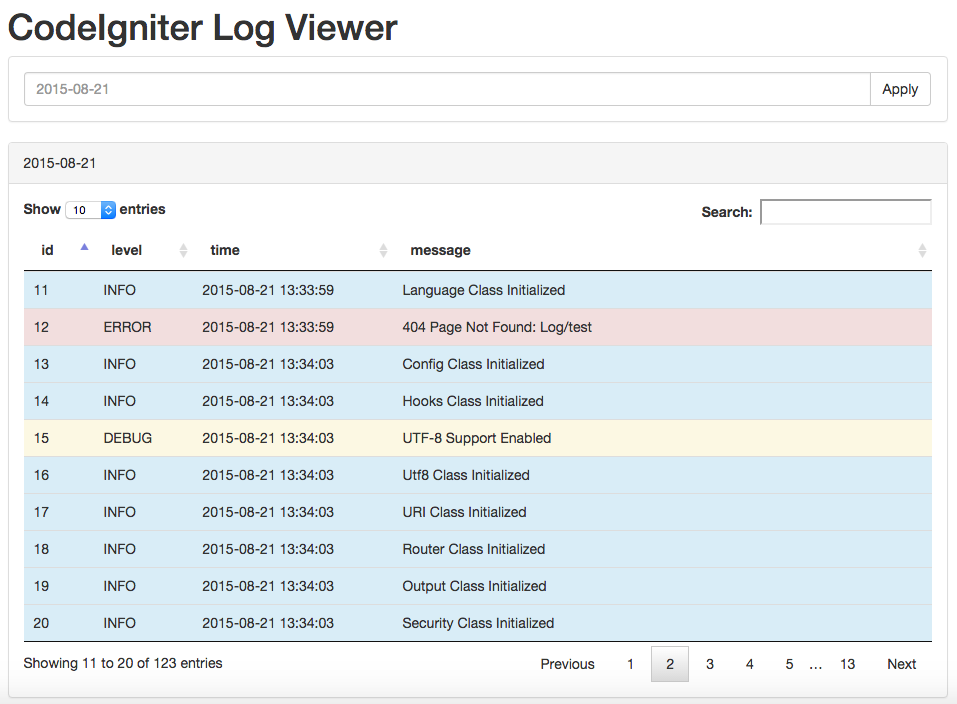Click time cell of row 12

click(268, 327)
